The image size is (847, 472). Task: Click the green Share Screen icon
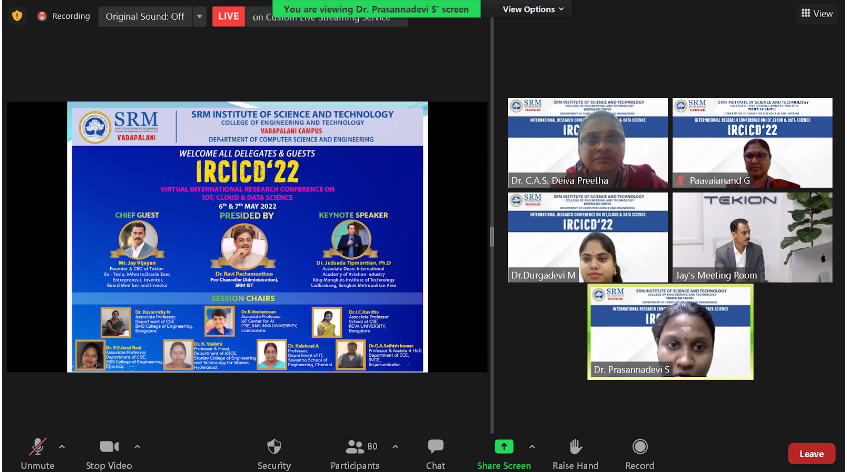[504, 447]
